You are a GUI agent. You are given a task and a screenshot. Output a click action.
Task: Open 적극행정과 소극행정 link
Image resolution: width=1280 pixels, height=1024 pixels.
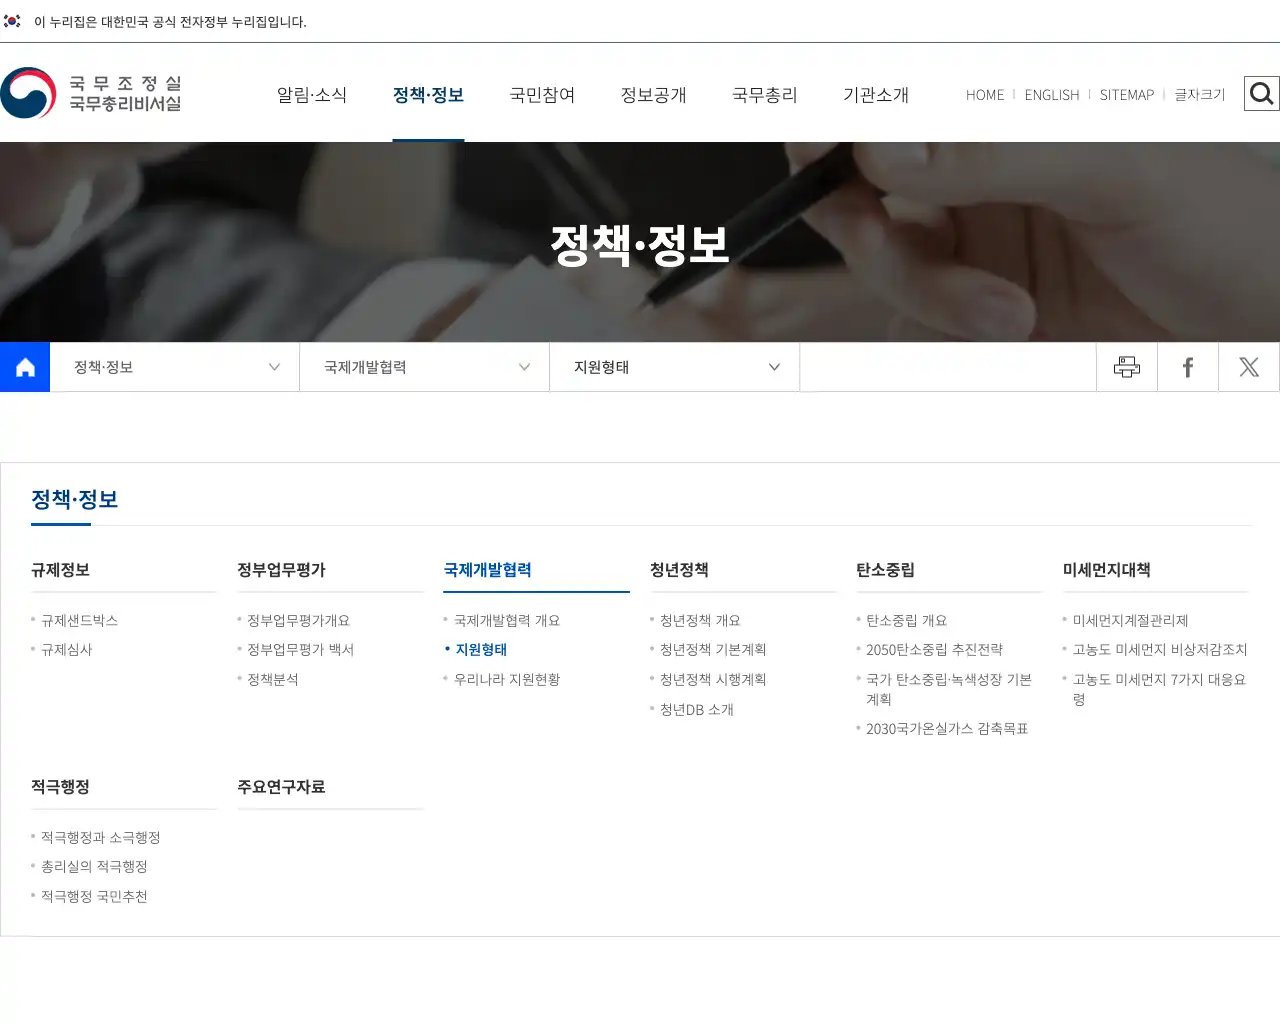coord(100,837)
